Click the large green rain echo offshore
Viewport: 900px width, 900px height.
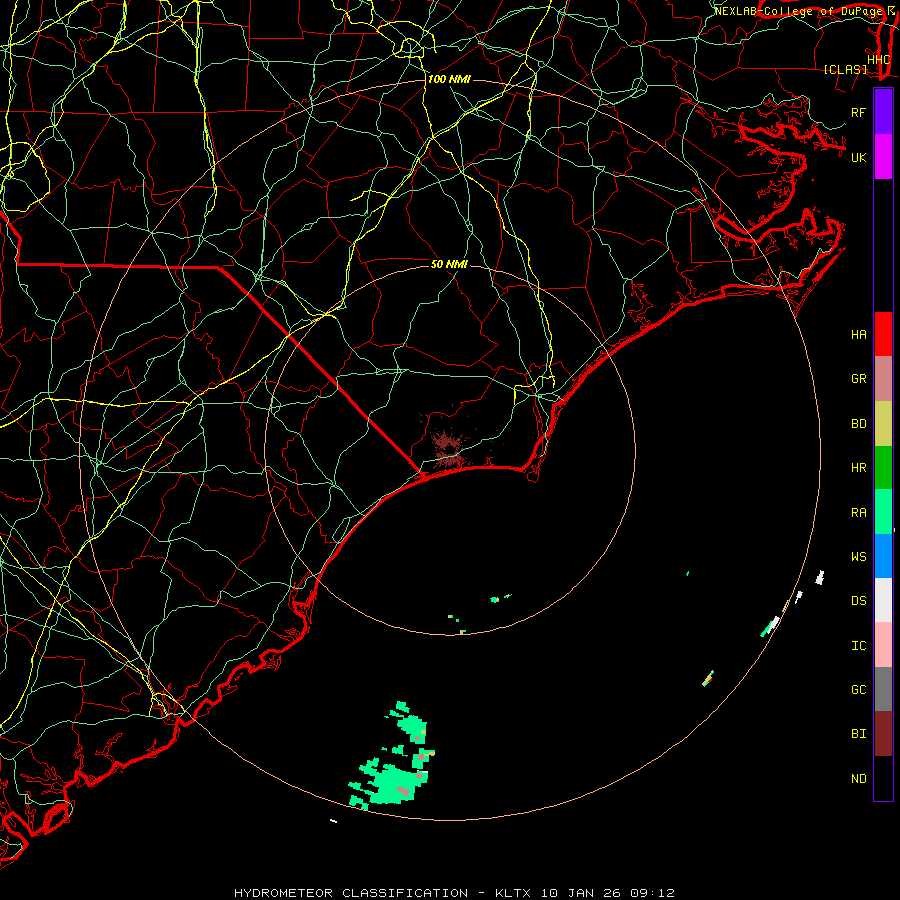(393, 783)
